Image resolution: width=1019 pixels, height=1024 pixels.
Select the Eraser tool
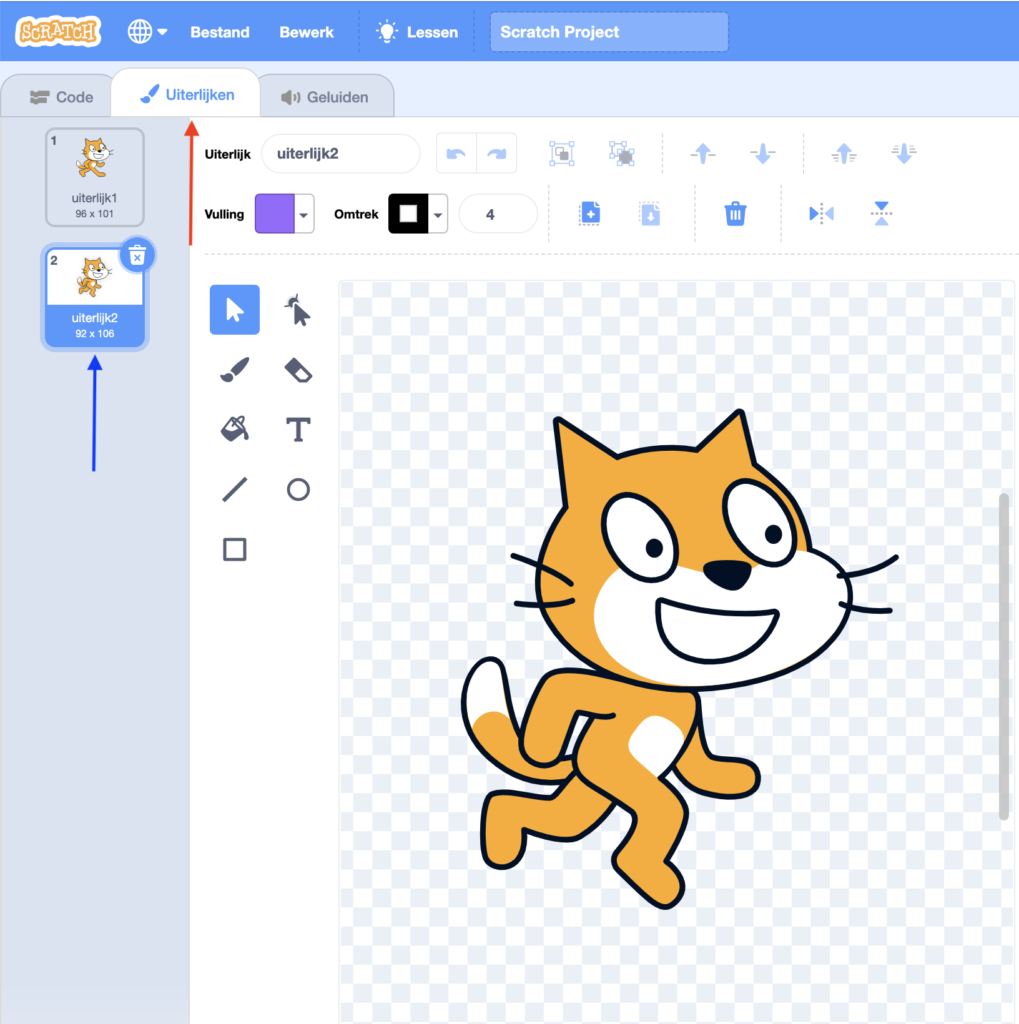tap(298, 370)
